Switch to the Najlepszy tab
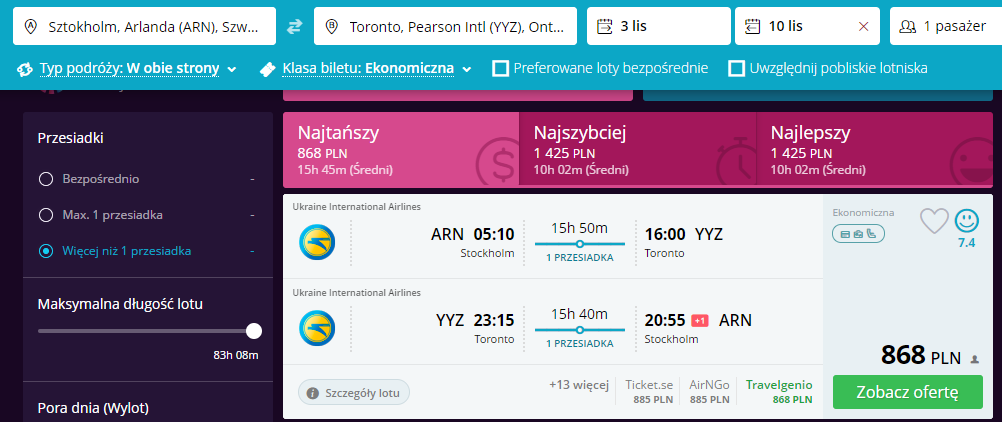The height and width of the screenshot is (422, 1002). pyautogui.click(x=874, y=148)
